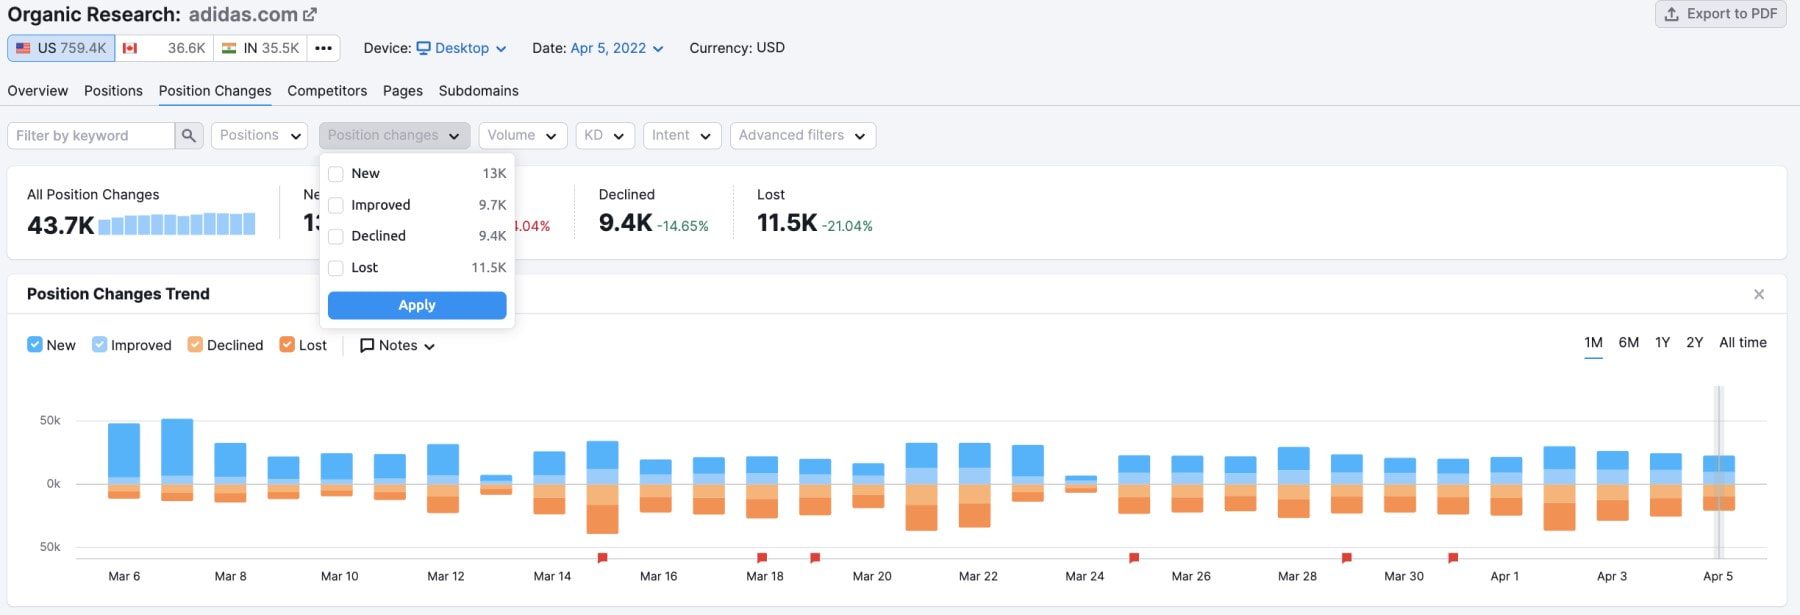1800x615 pixels.
Task: Click the Apply filter button
Action: point(417,306)
